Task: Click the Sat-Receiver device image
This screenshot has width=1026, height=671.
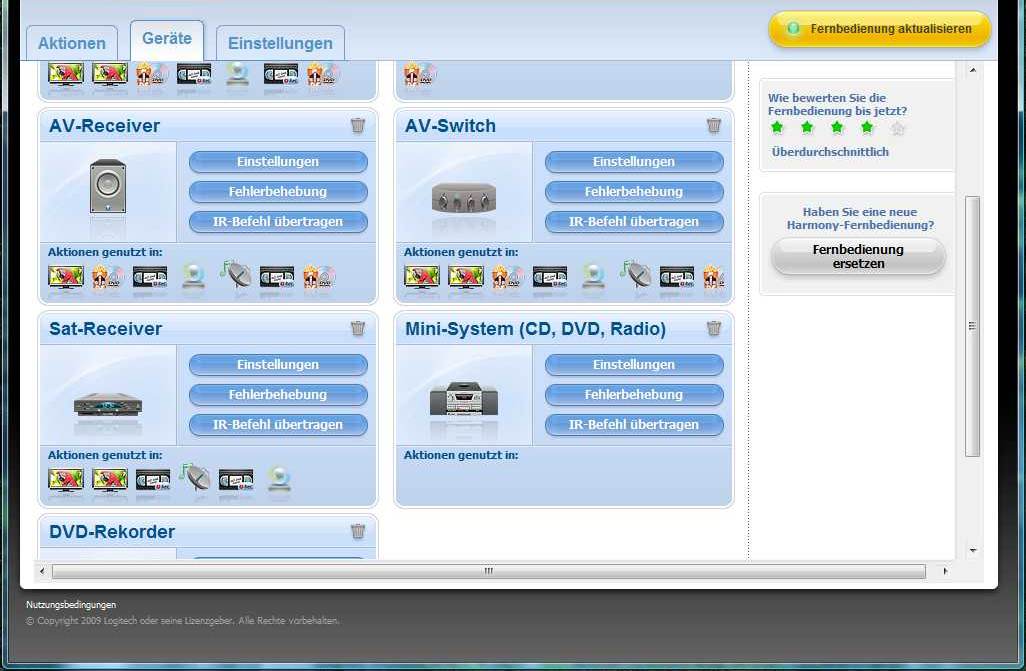Action: (108, 404)
